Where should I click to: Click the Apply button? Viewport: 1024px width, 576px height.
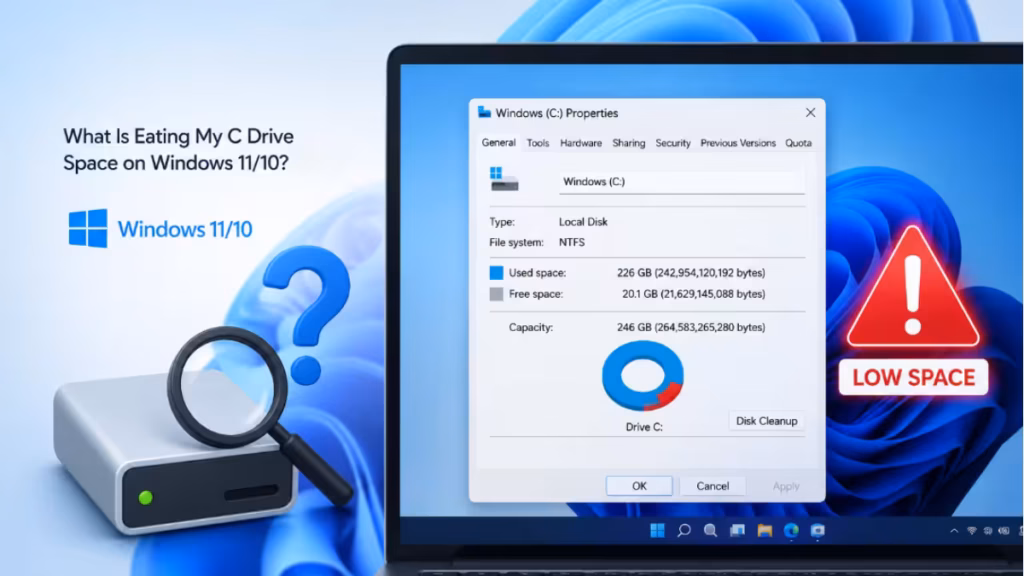point(786,486)
